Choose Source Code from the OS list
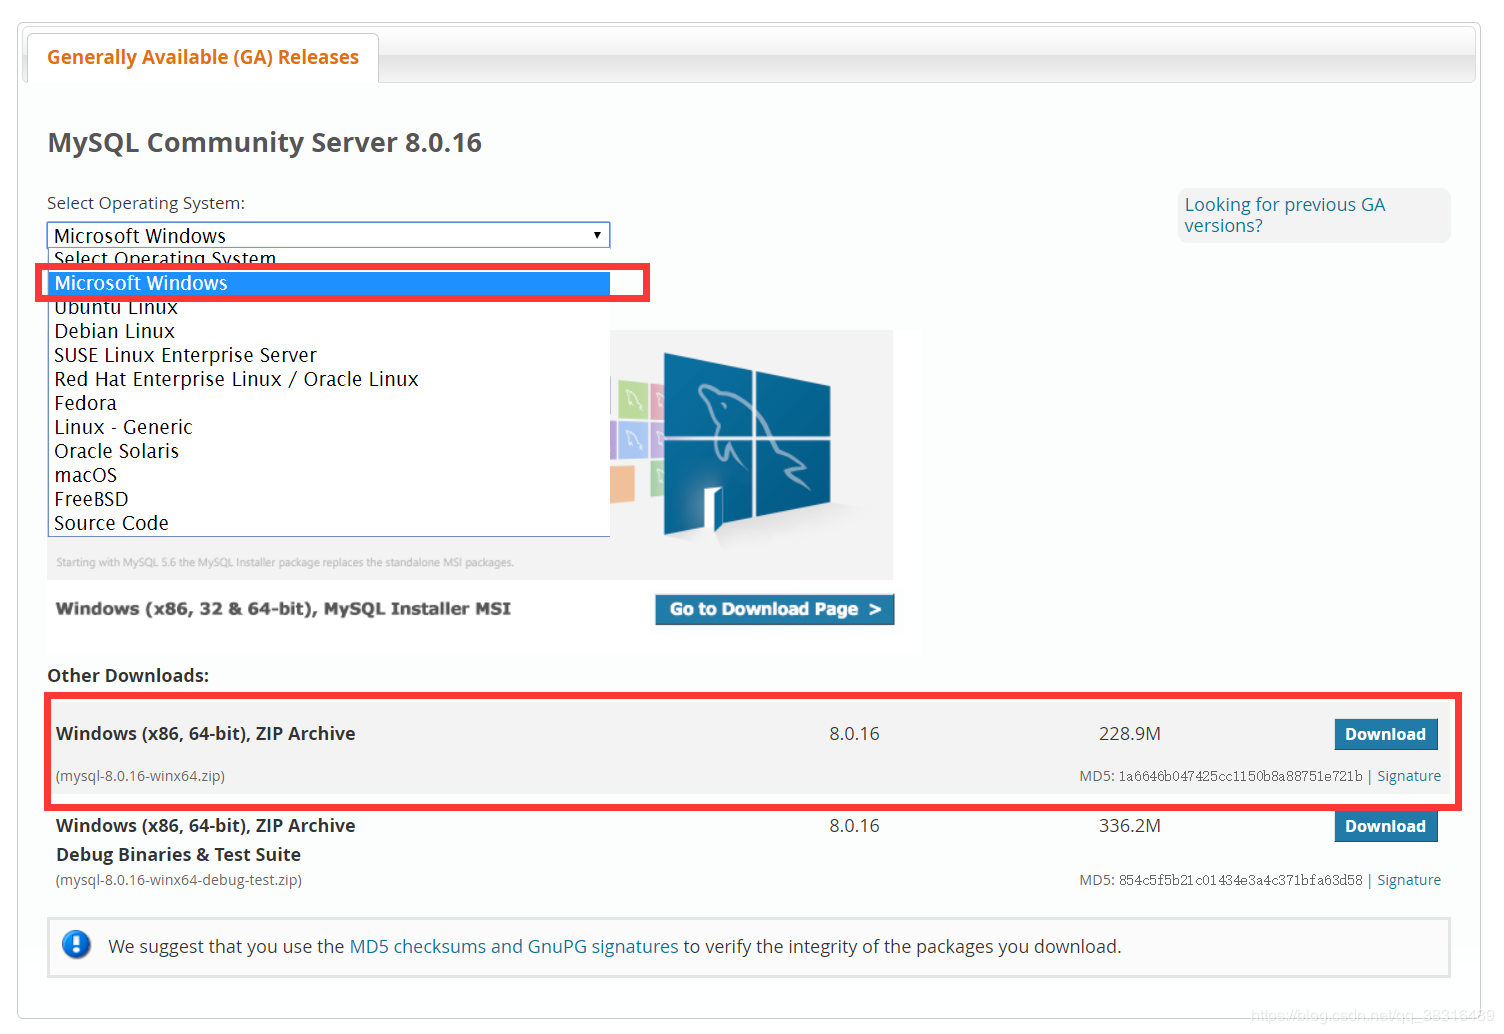1504x1034 pixels. coord(329,523)
